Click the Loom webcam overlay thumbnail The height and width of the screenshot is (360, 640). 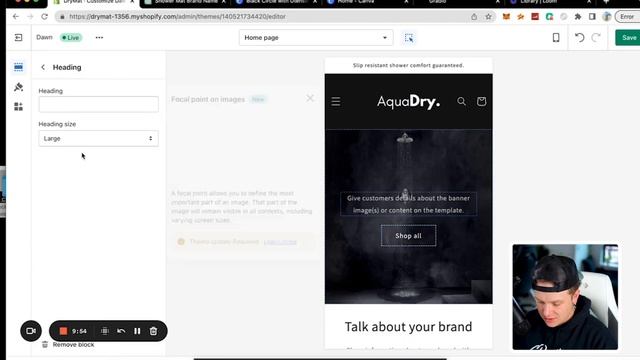point(565,297)
